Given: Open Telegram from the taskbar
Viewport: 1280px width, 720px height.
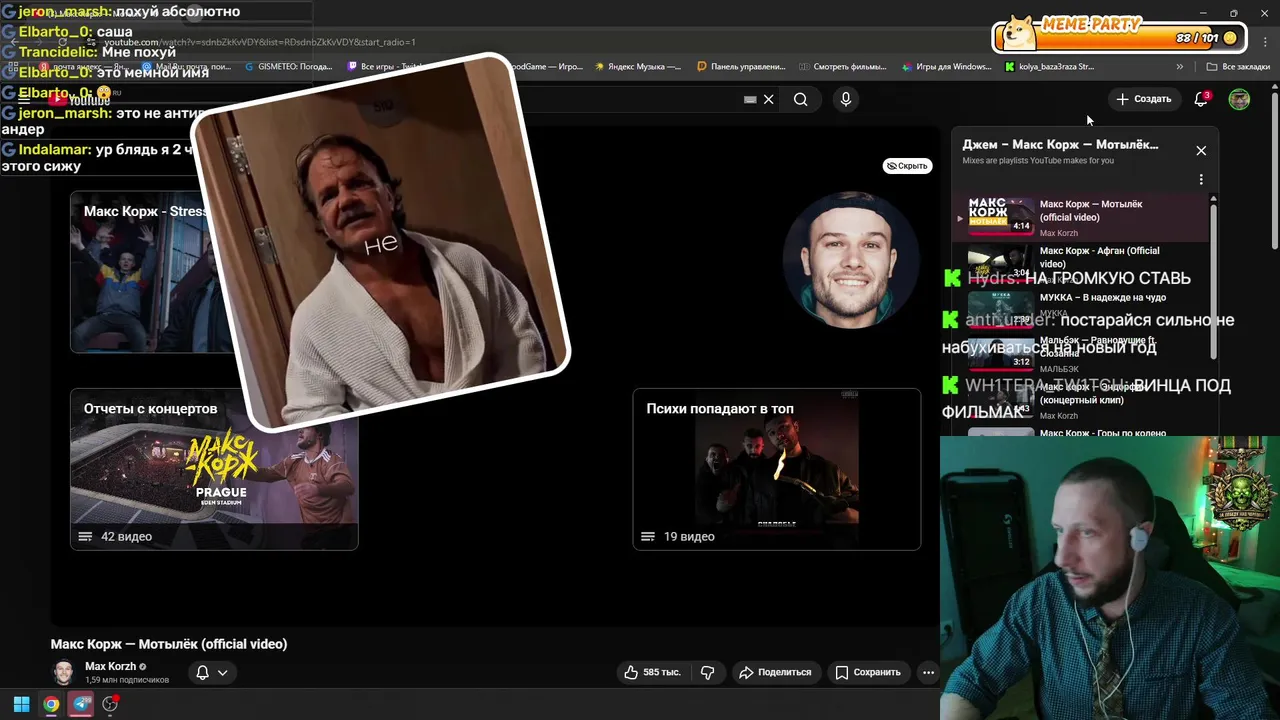Looking at the screenshot, I should click(82, 704).
